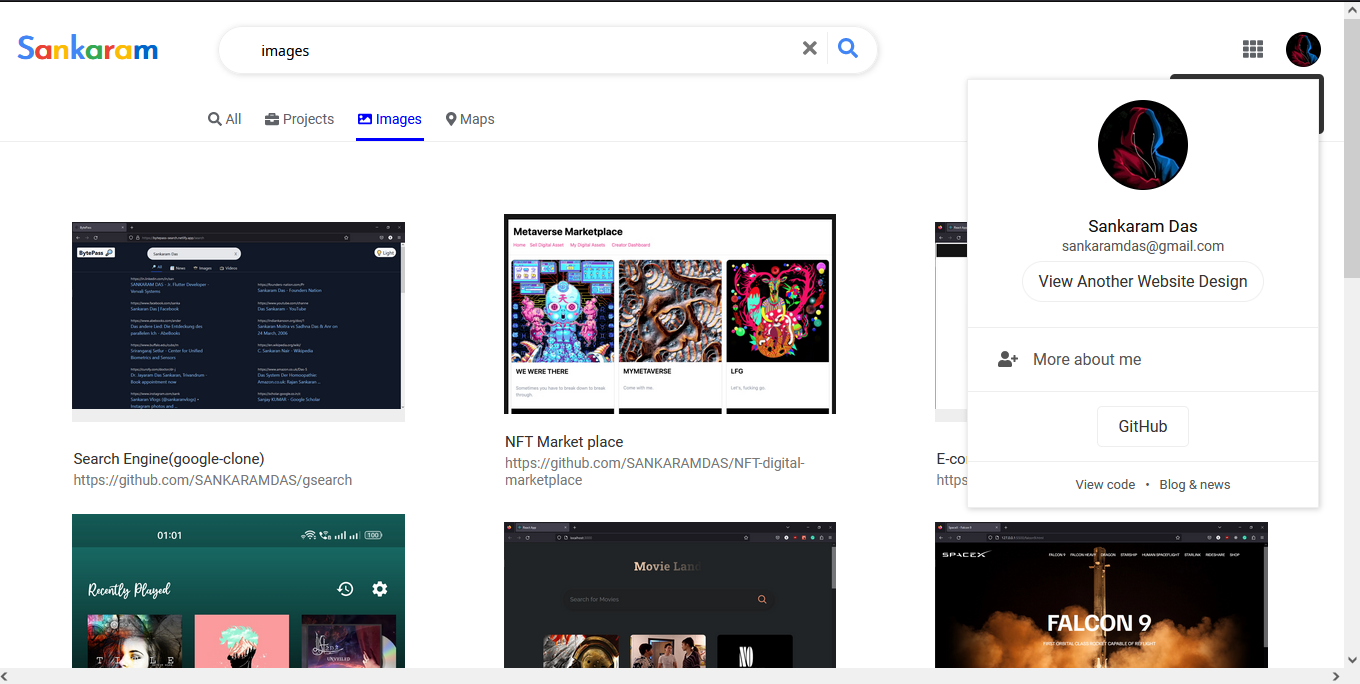Open the Projects tab

coord(299,118)
